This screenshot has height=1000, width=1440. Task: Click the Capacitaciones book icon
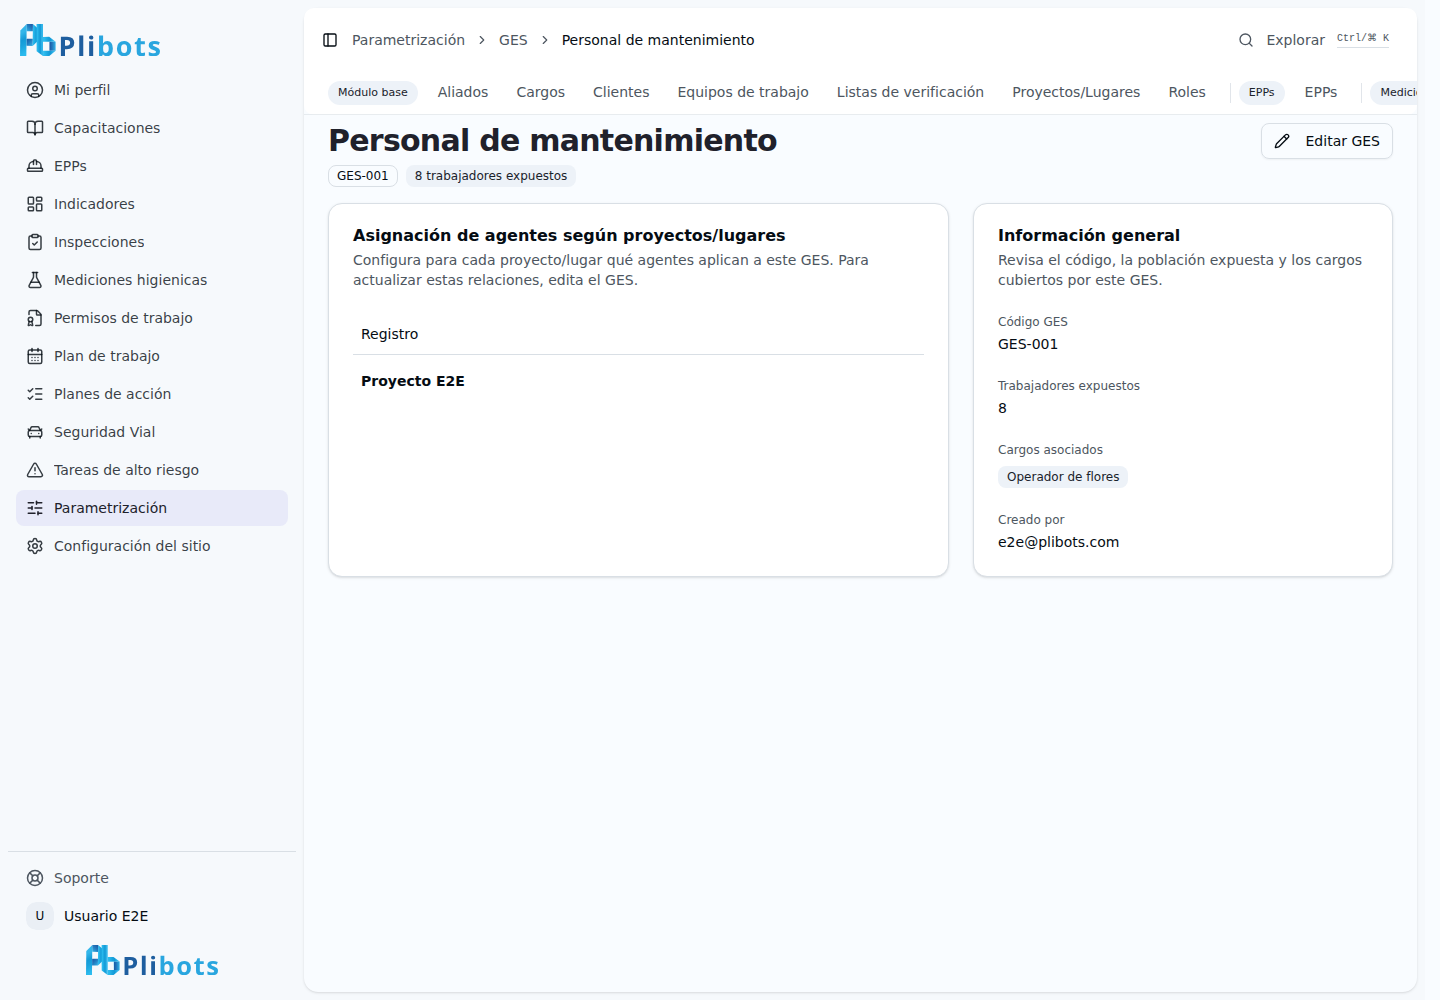coord(35,128)
